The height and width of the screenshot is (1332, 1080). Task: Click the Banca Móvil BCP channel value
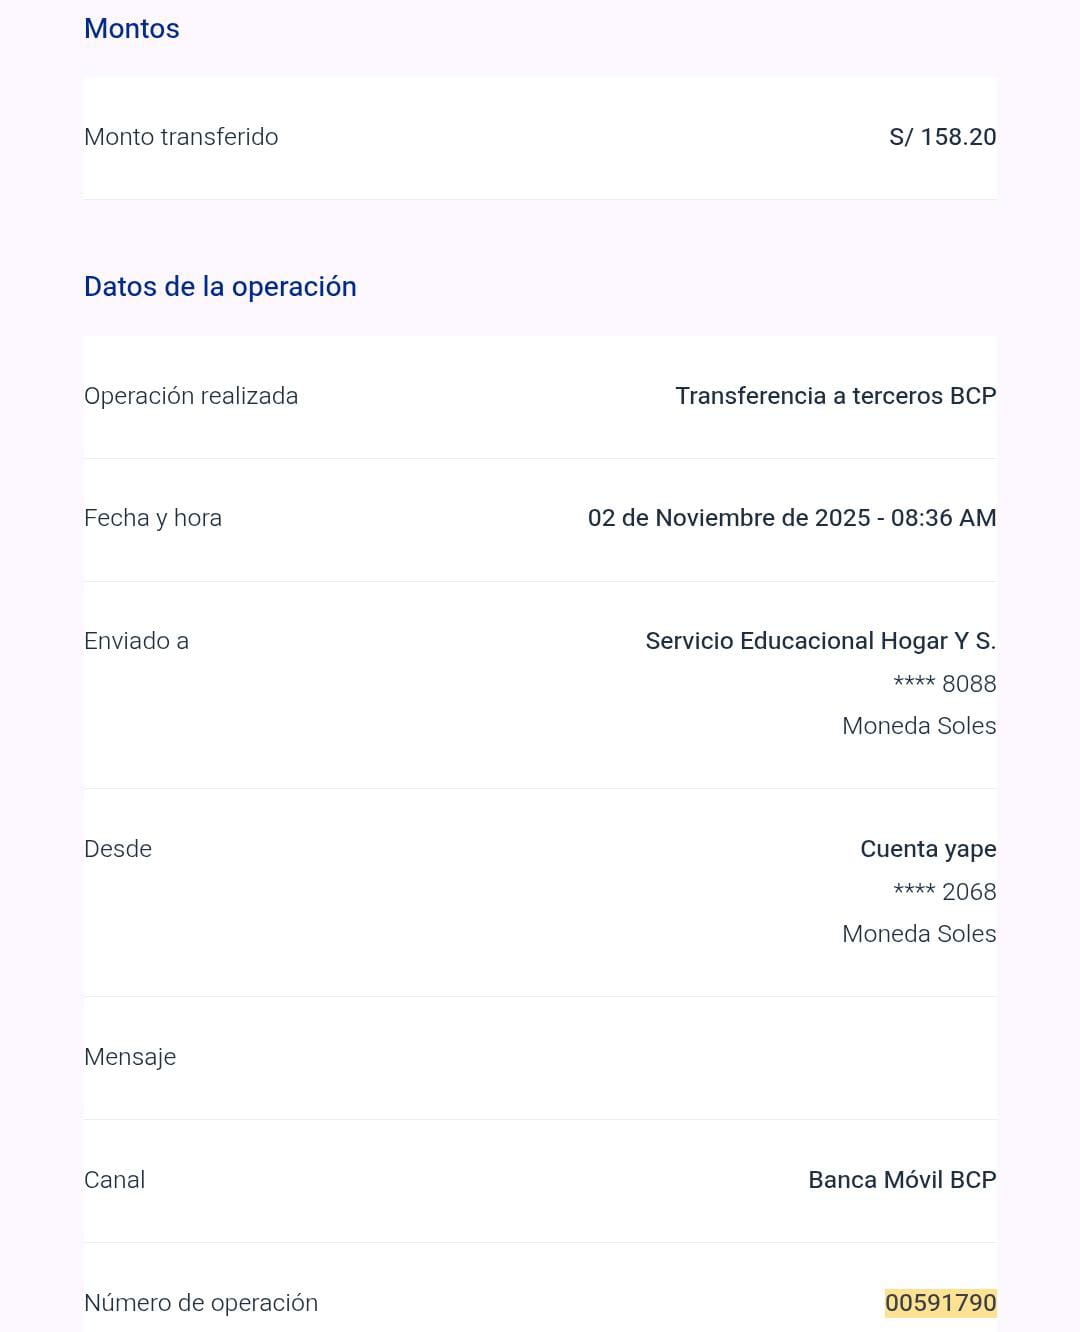point(901,1180)
